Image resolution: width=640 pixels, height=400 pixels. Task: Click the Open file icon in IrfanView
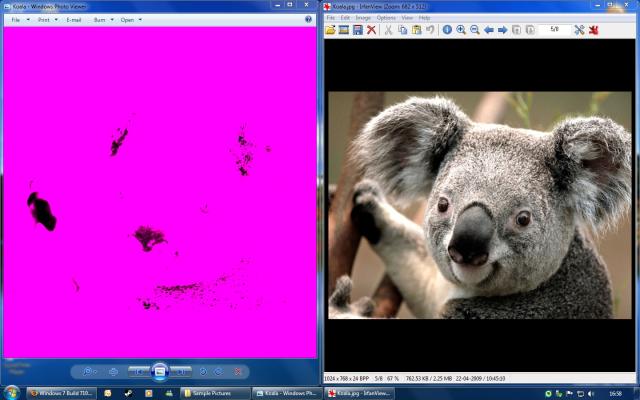[x=330, y=30]
